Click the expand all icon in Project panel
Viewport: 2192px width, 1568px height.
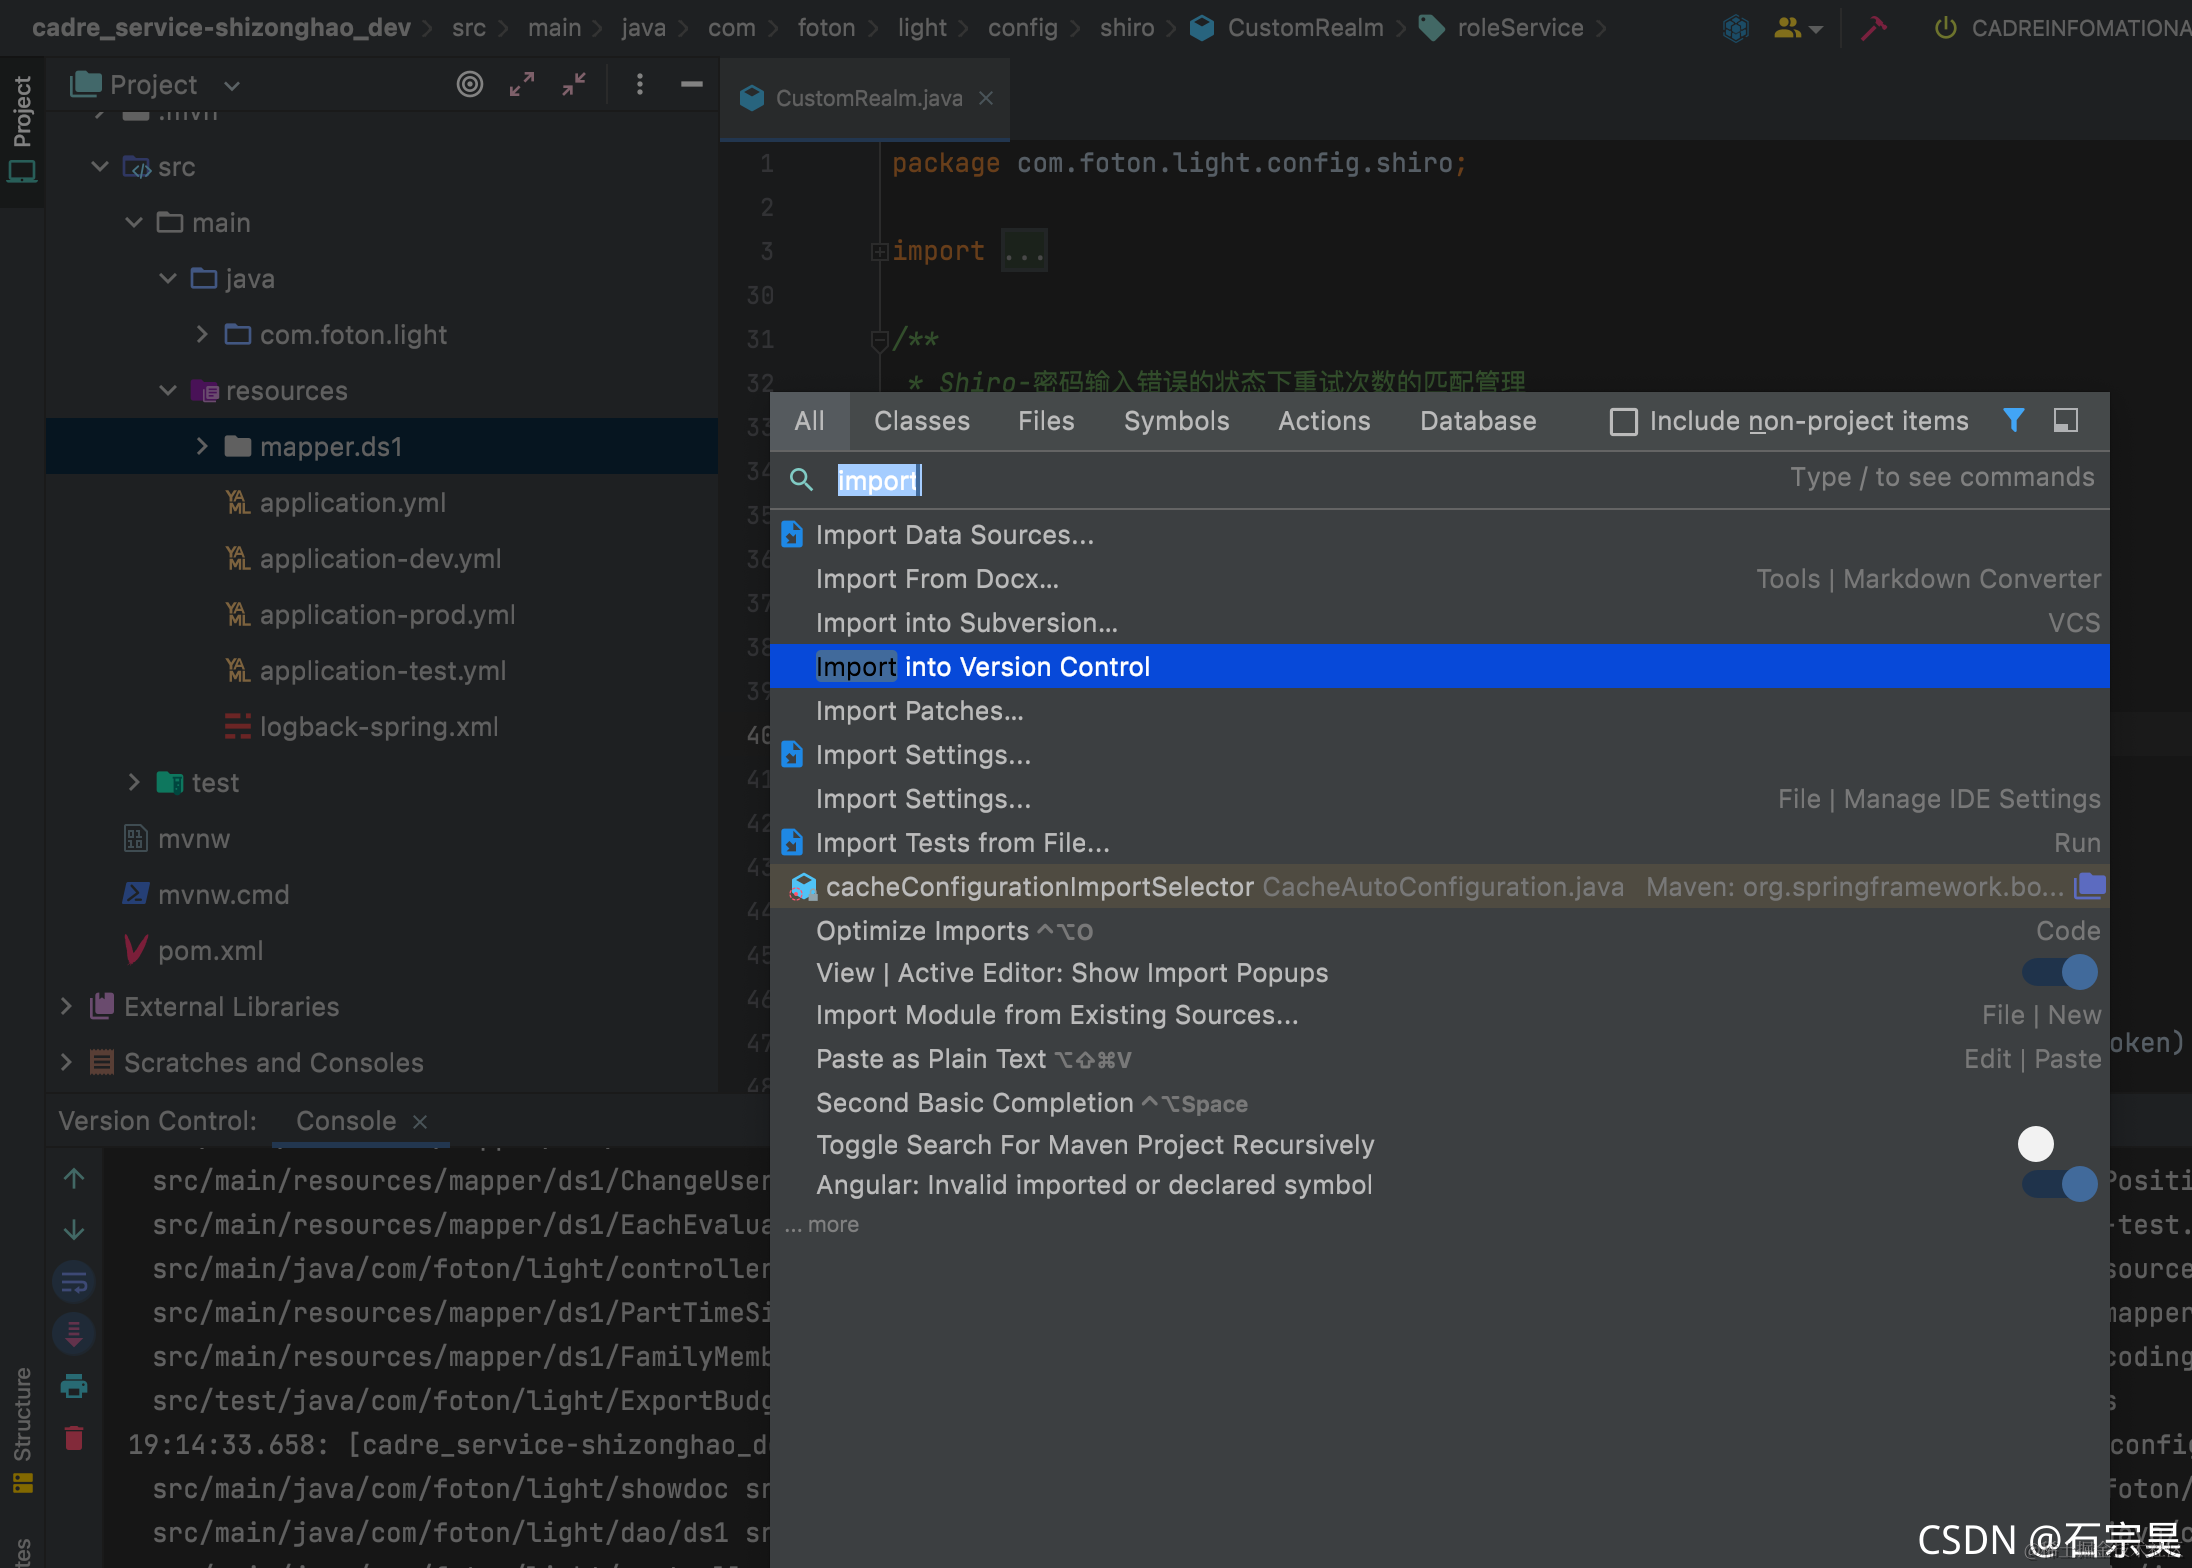pyautogui.click(x=521, y=85)
